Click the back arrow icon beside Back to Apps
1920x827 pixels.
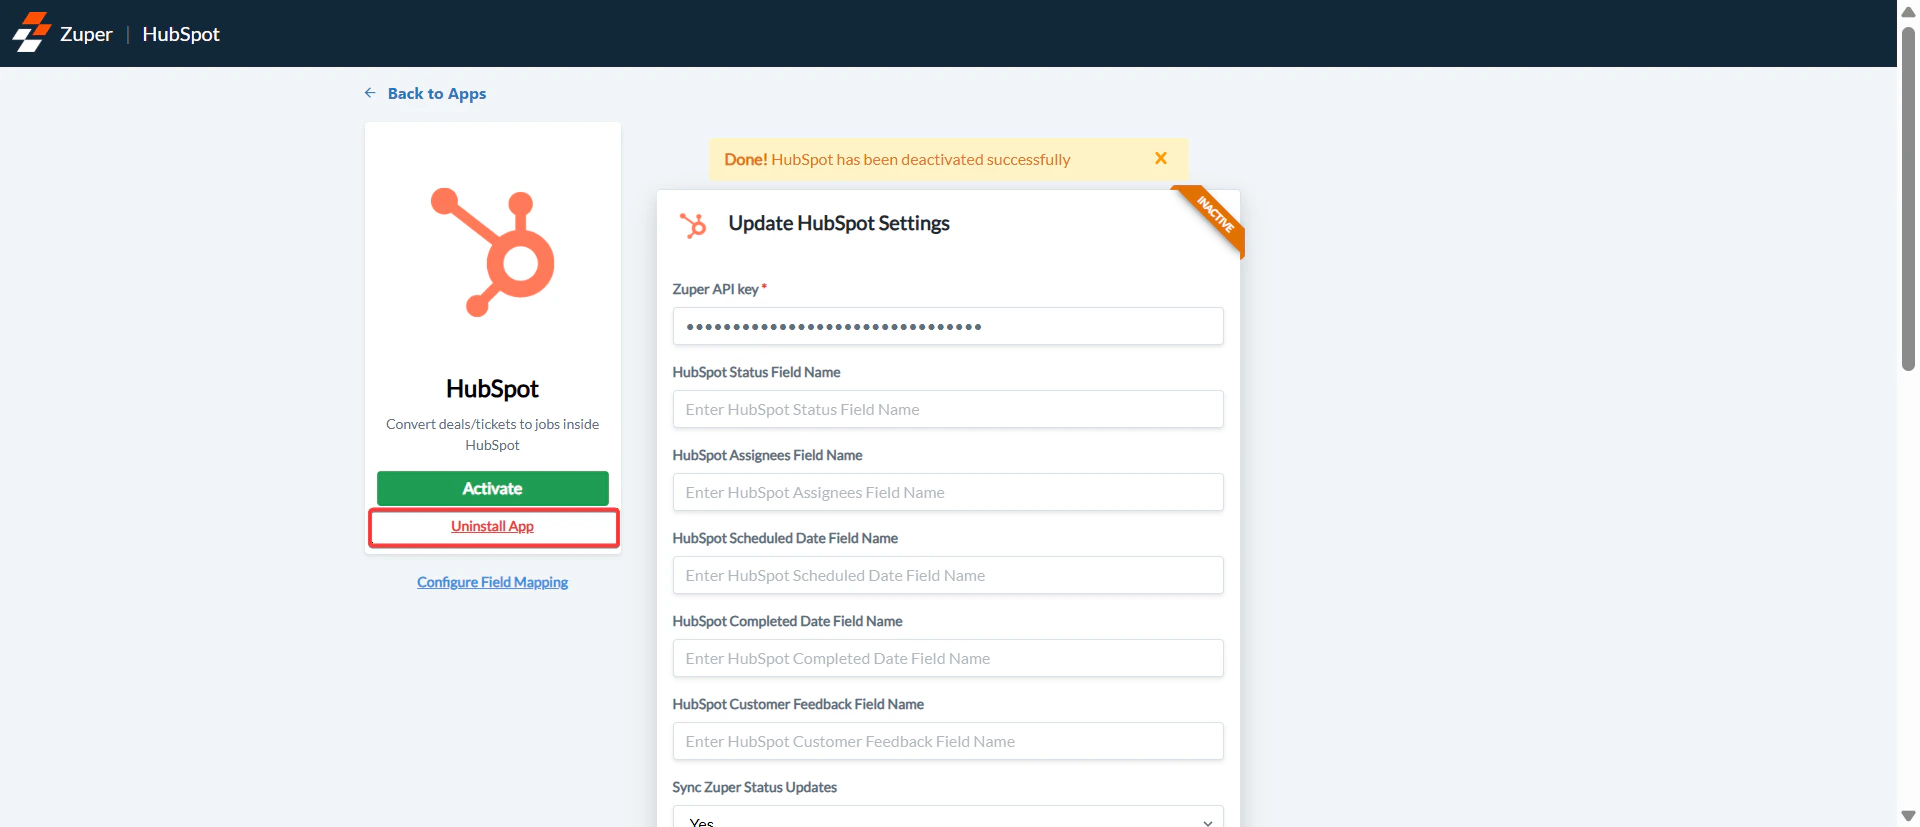click(x=370, y=93)
